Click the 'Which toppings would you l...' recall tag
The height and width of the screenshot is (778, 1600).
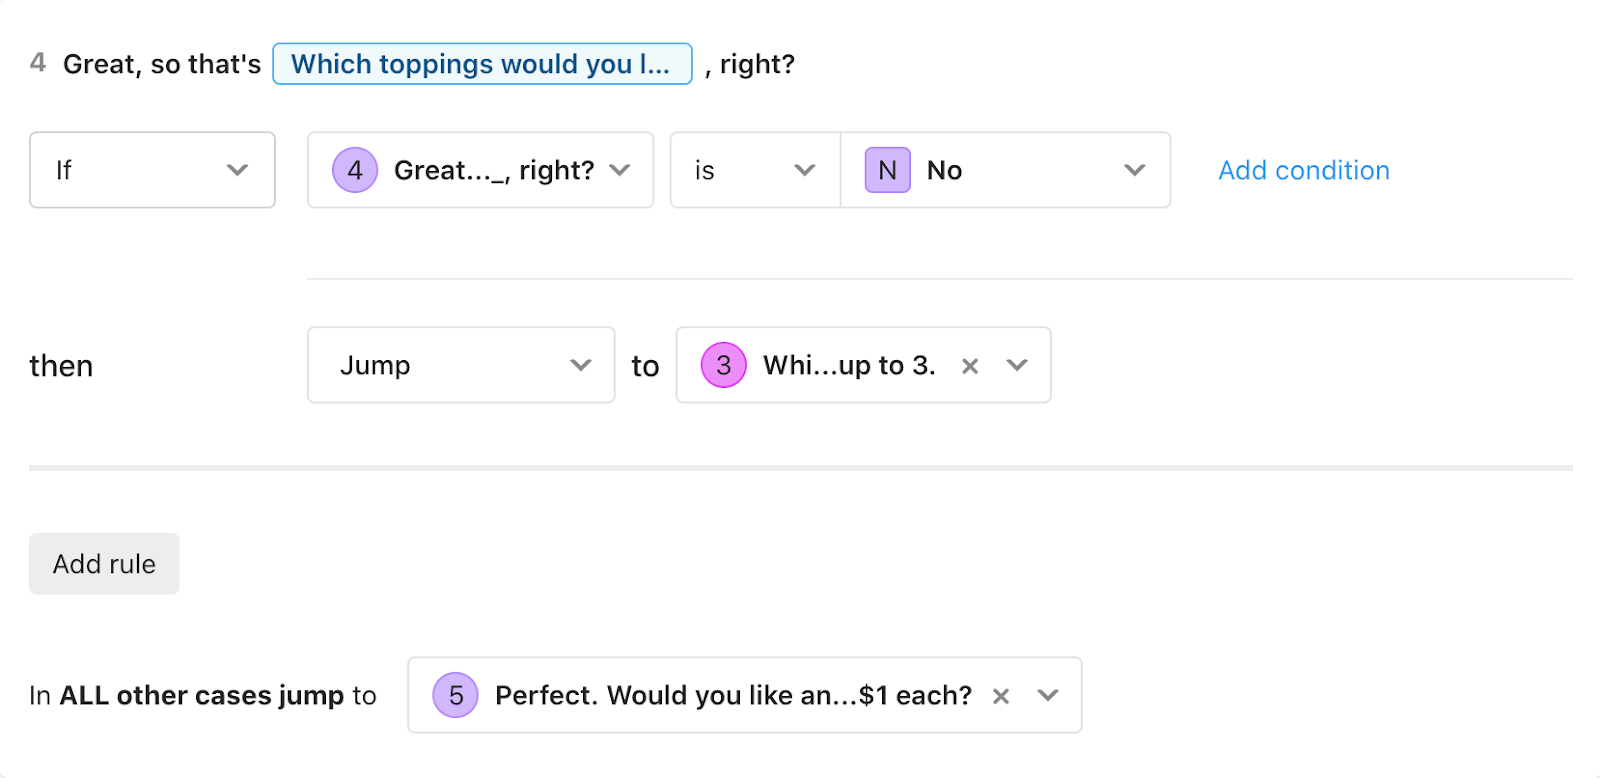pos(482,64)
